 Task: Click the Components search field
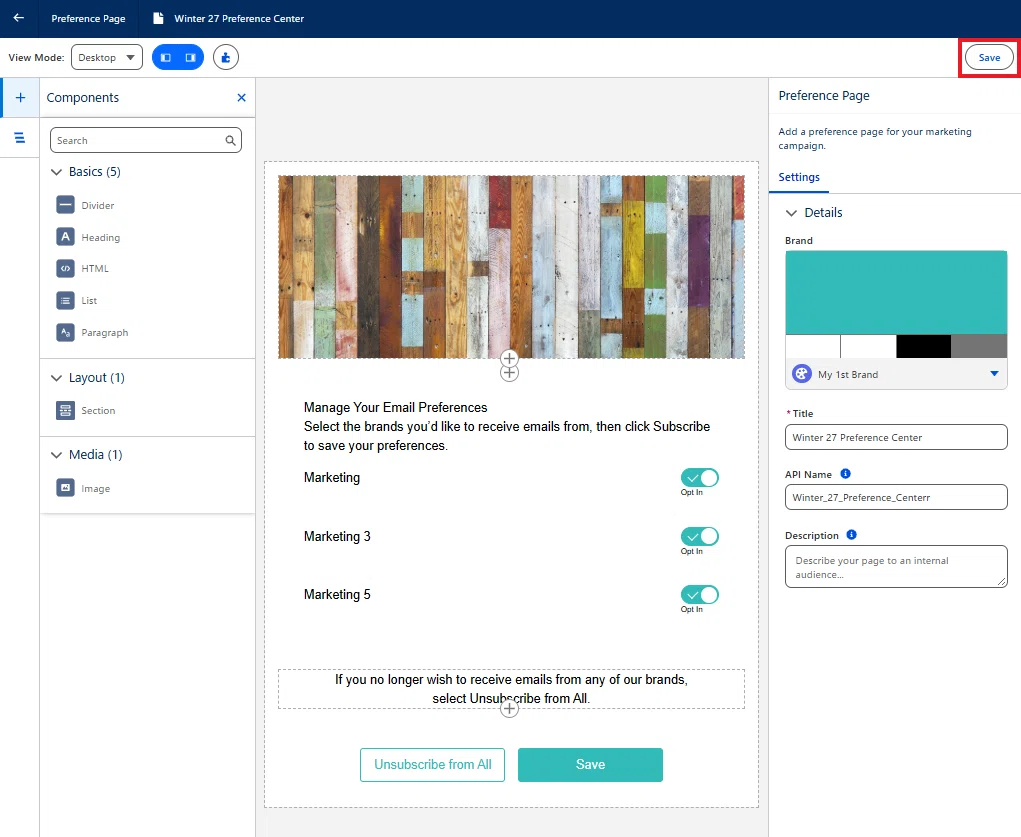[146, 140]
